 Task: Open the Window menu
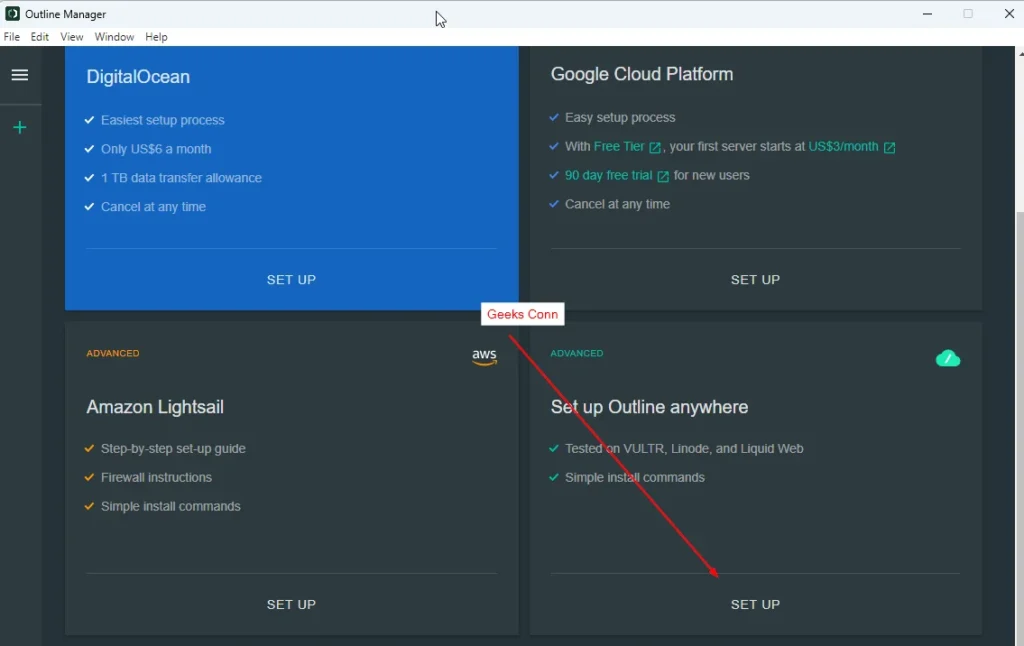click(113, 36)
